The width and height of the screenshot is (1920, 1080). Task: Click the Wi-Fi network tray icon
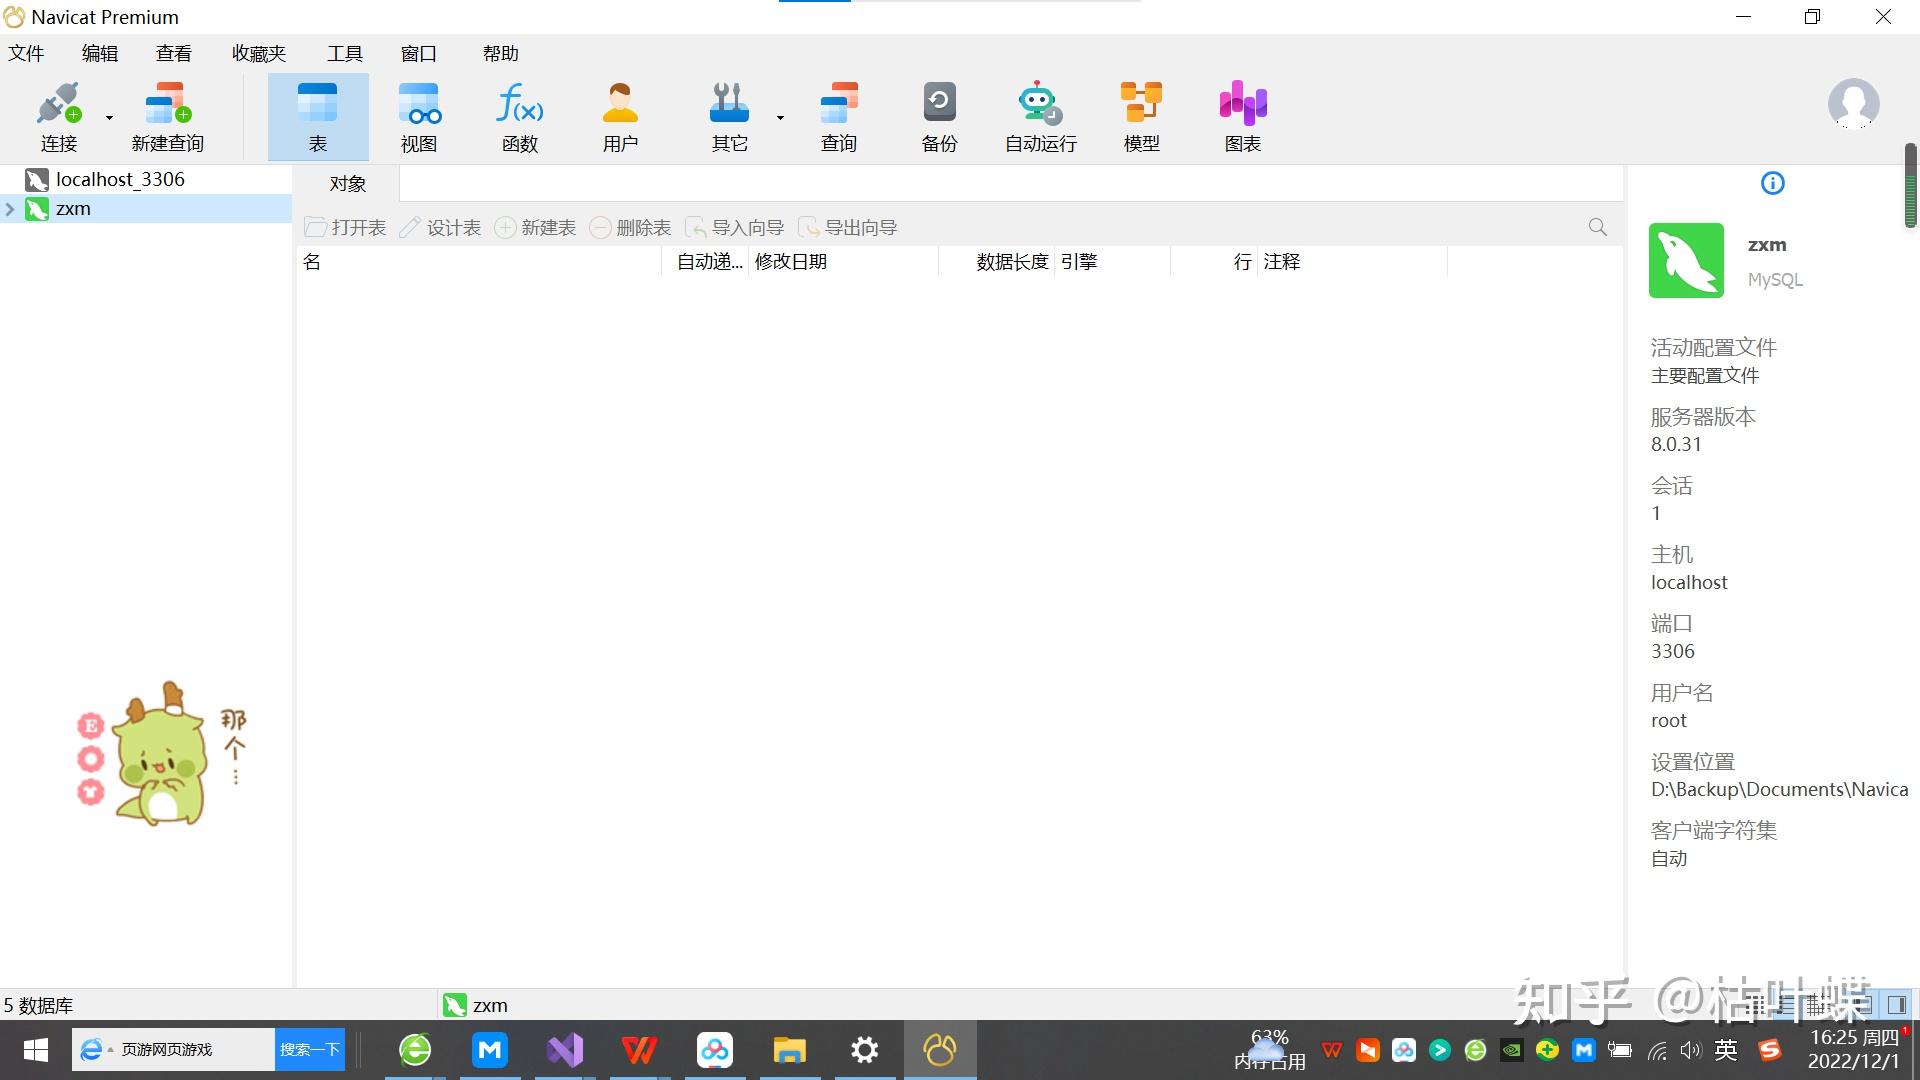(1657, 1050)
